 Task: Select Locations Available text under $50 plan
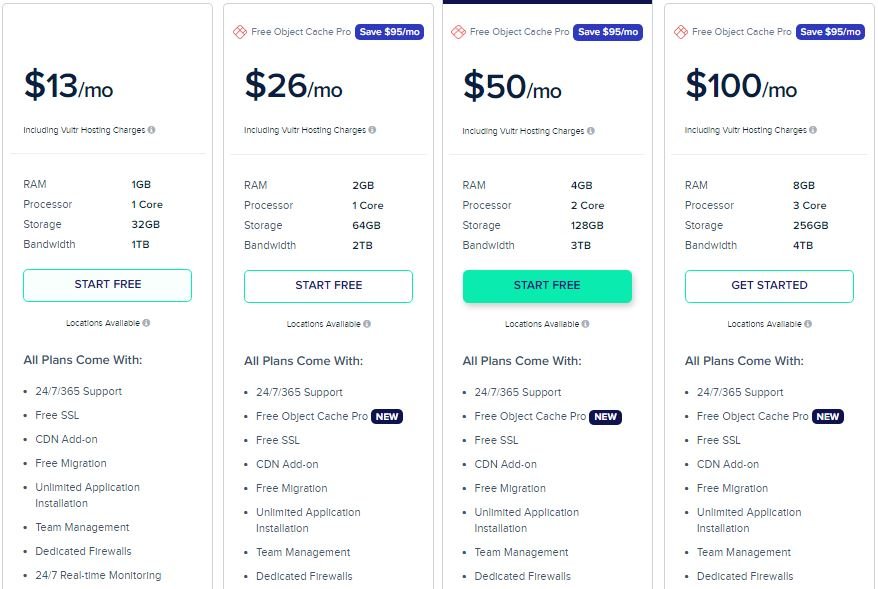(541, 324)
